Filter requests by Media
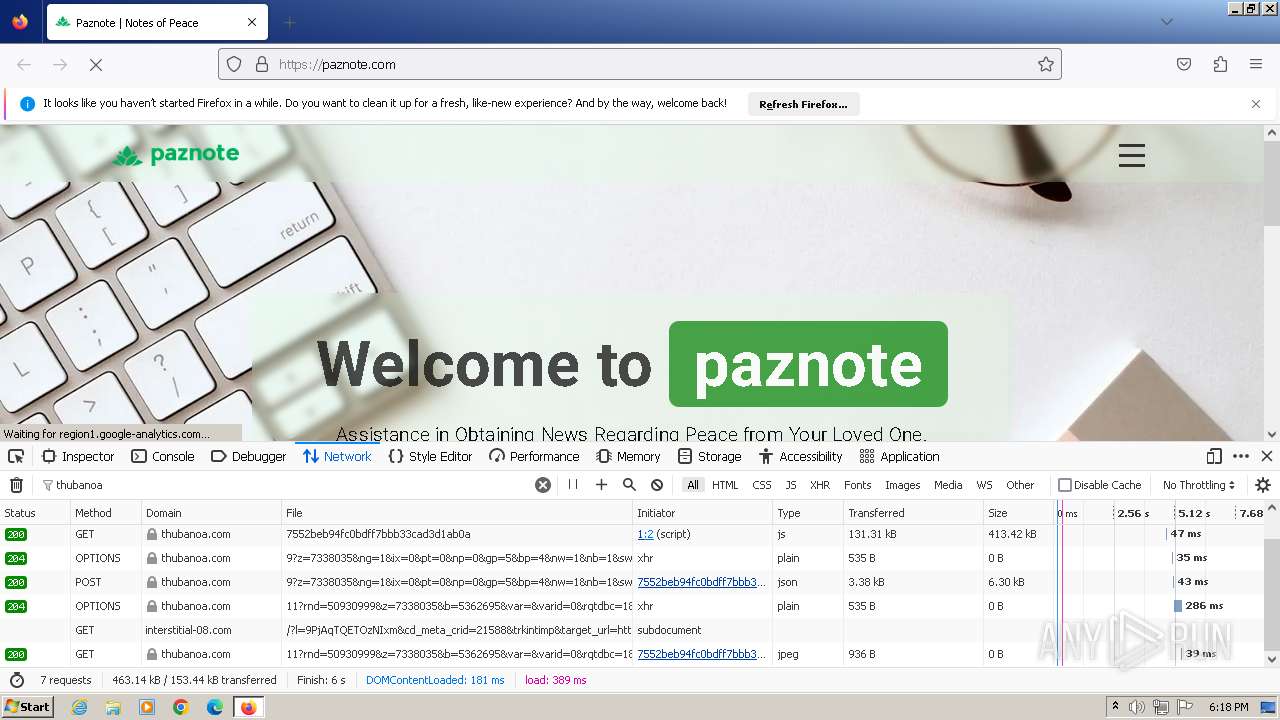Image resolution: width=1280 pixels, height=720 pixels. pyautogui.click(x=948, y=485)
